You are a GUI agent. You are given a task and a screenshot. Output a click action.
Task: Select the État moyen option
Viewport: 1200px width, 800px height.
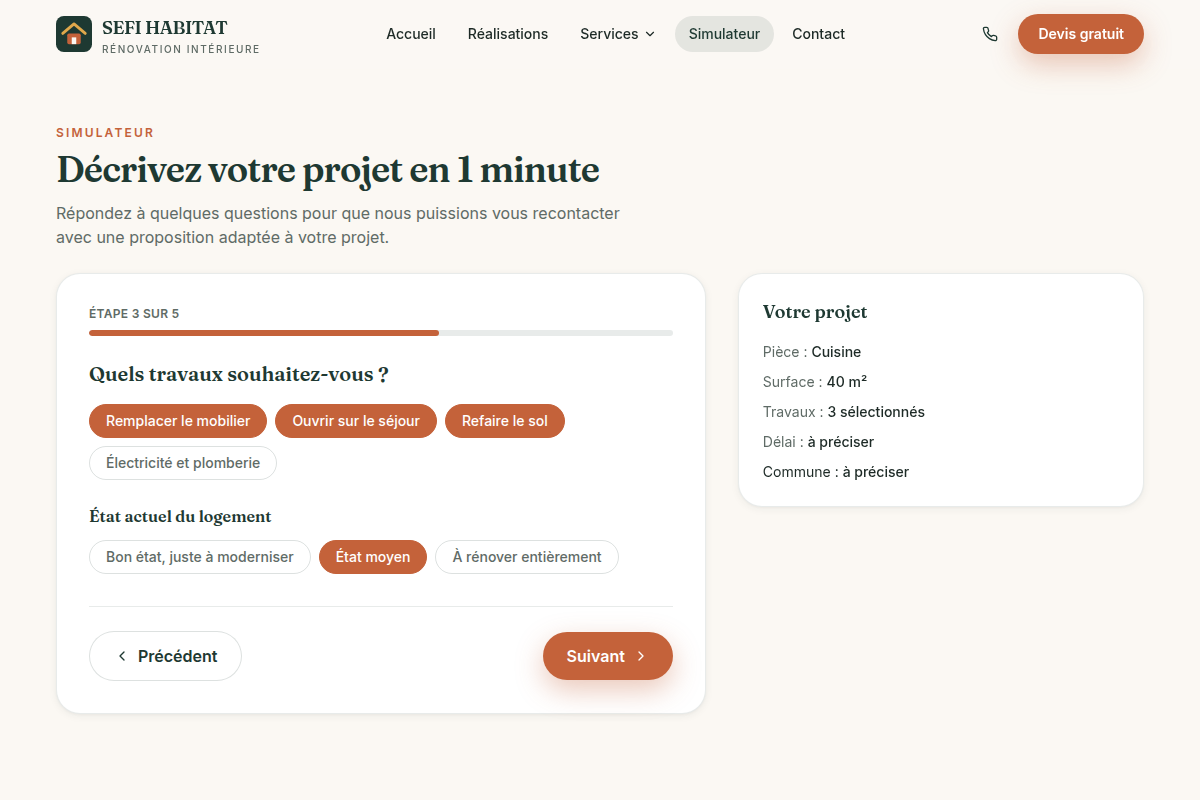point(373,557)
